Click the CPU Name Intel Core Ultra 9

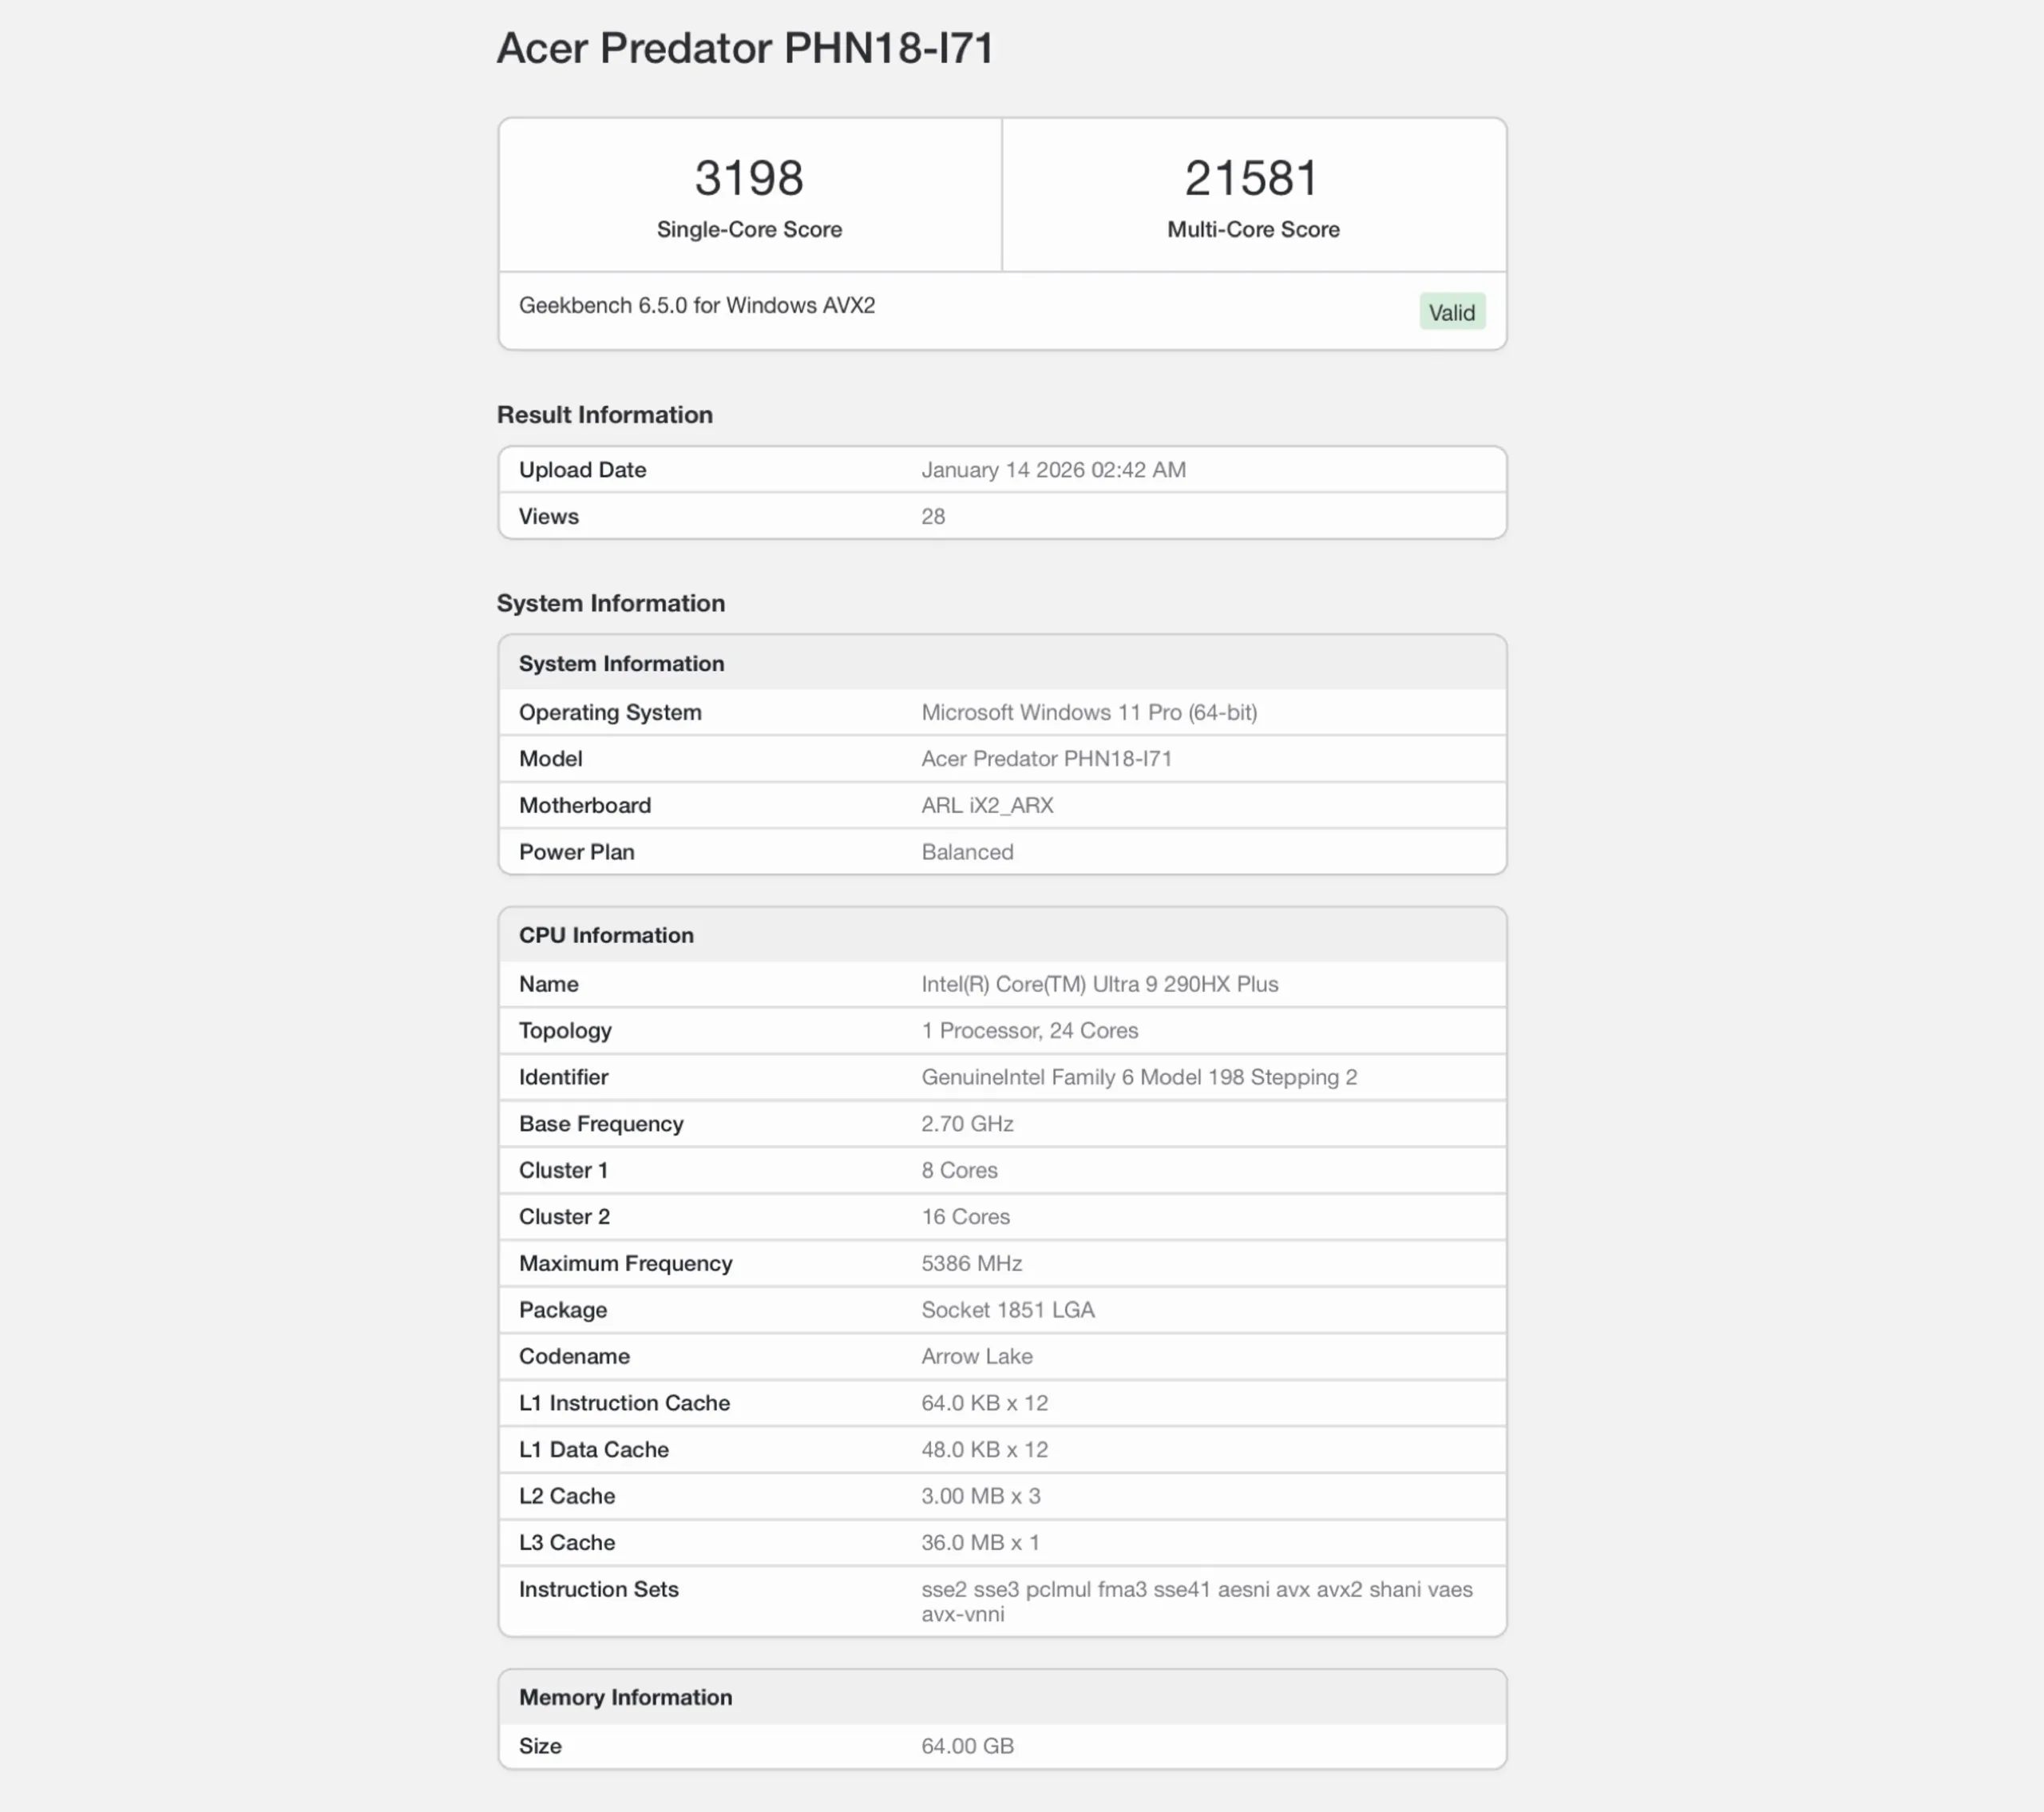[1099, 984]
